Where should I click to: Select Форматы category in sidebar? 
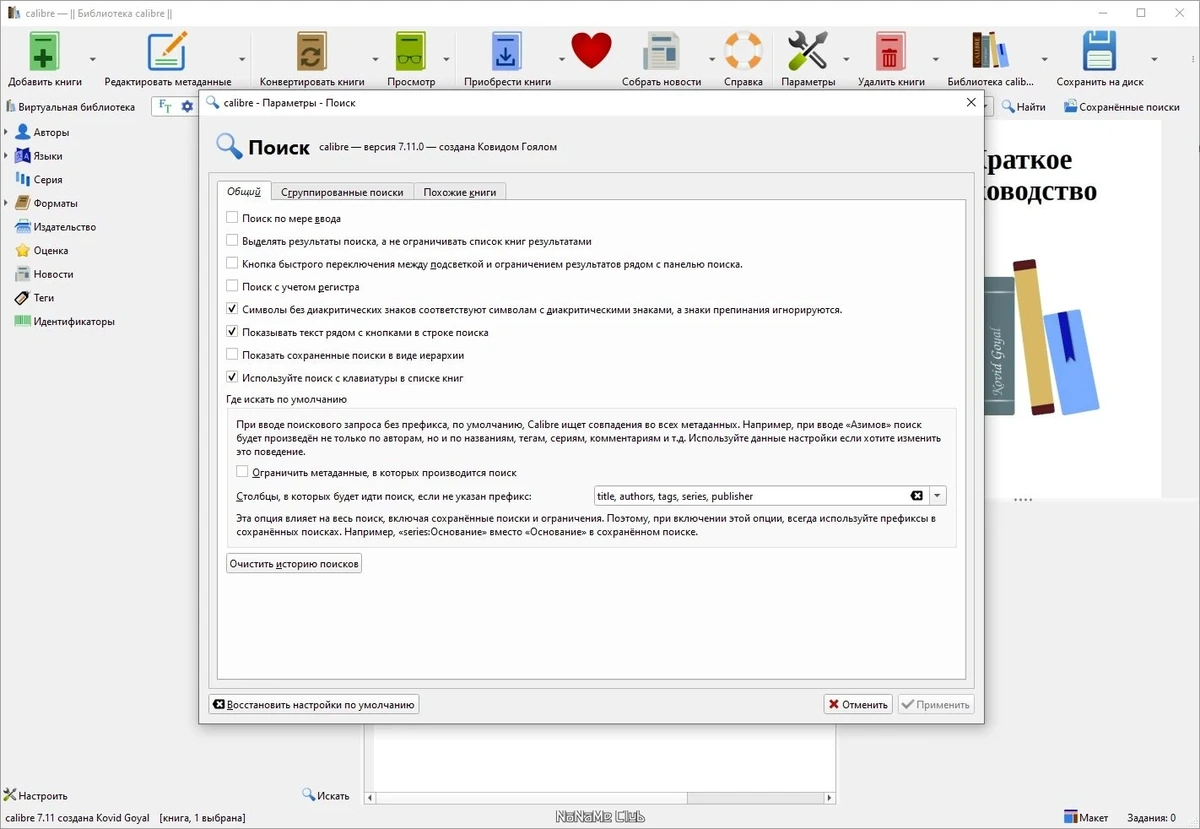(45, 203)
